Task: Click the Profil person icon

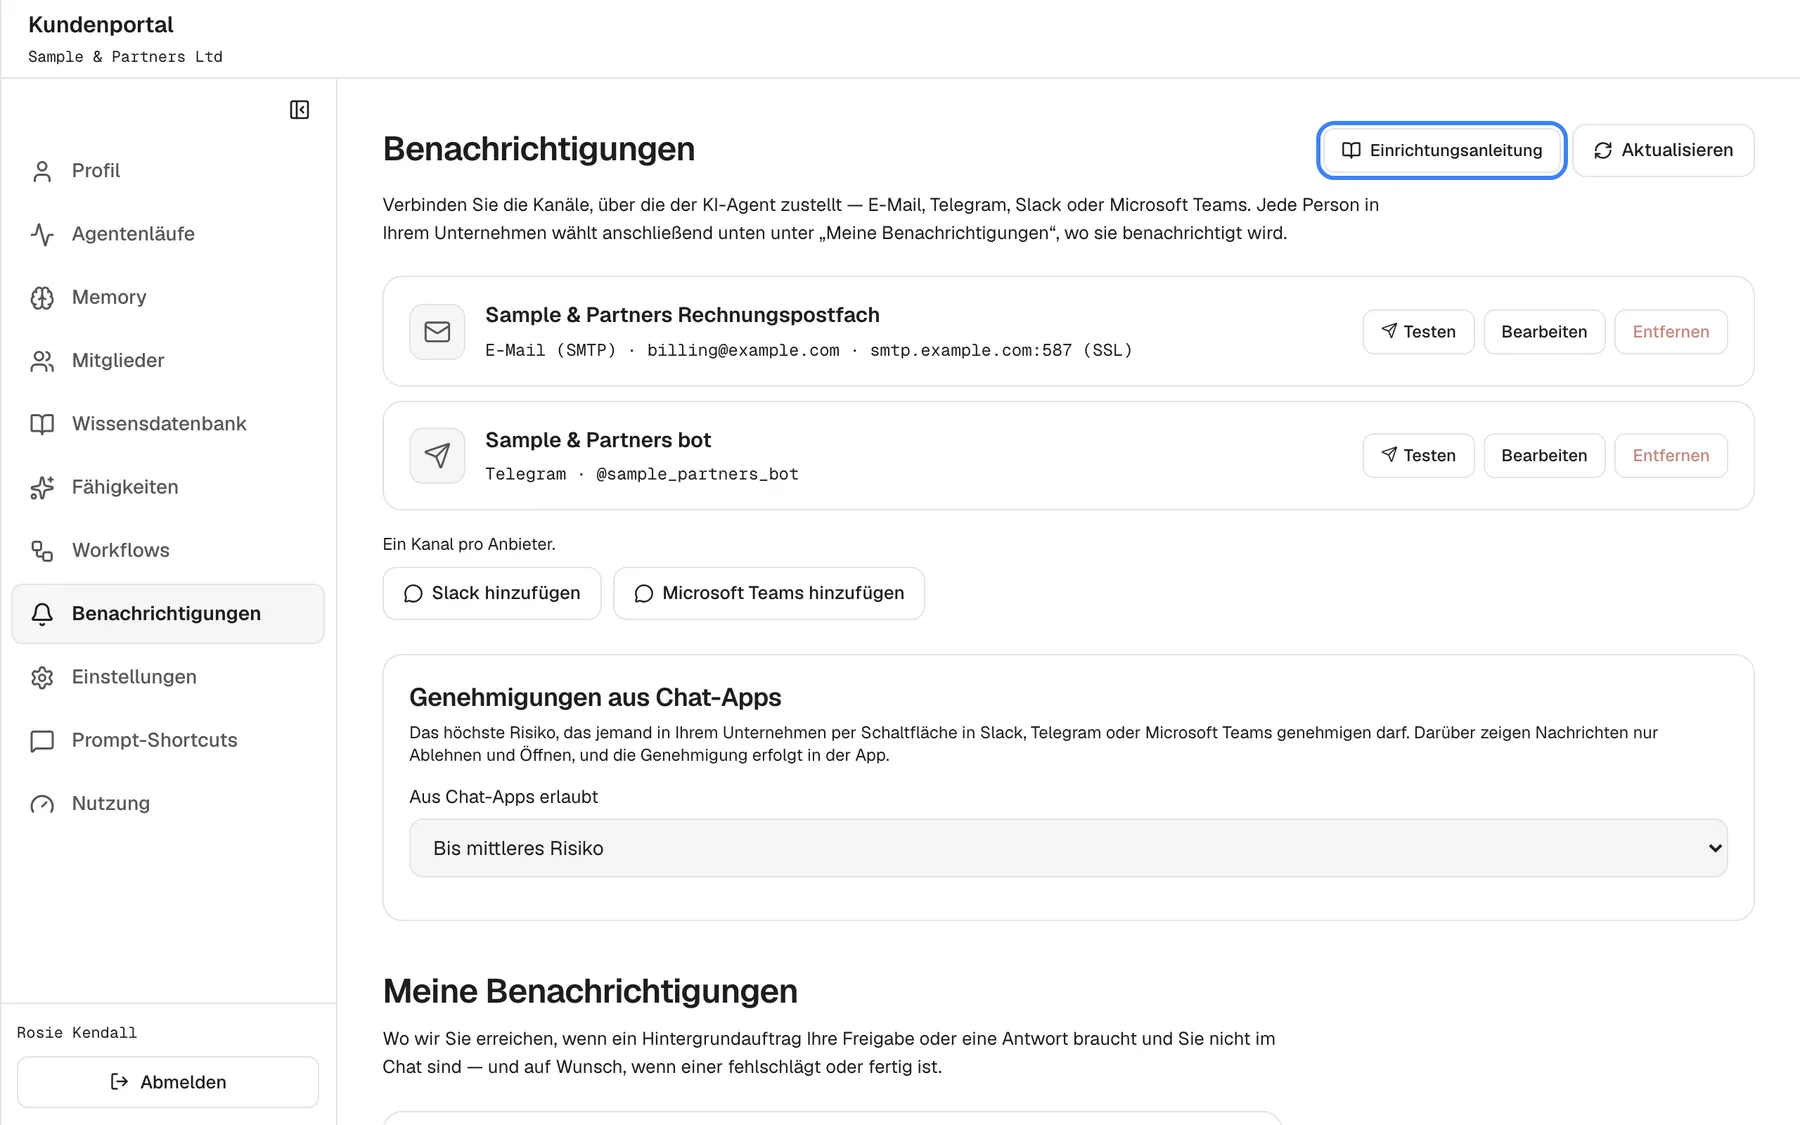Action: click(x=42, y=171)
